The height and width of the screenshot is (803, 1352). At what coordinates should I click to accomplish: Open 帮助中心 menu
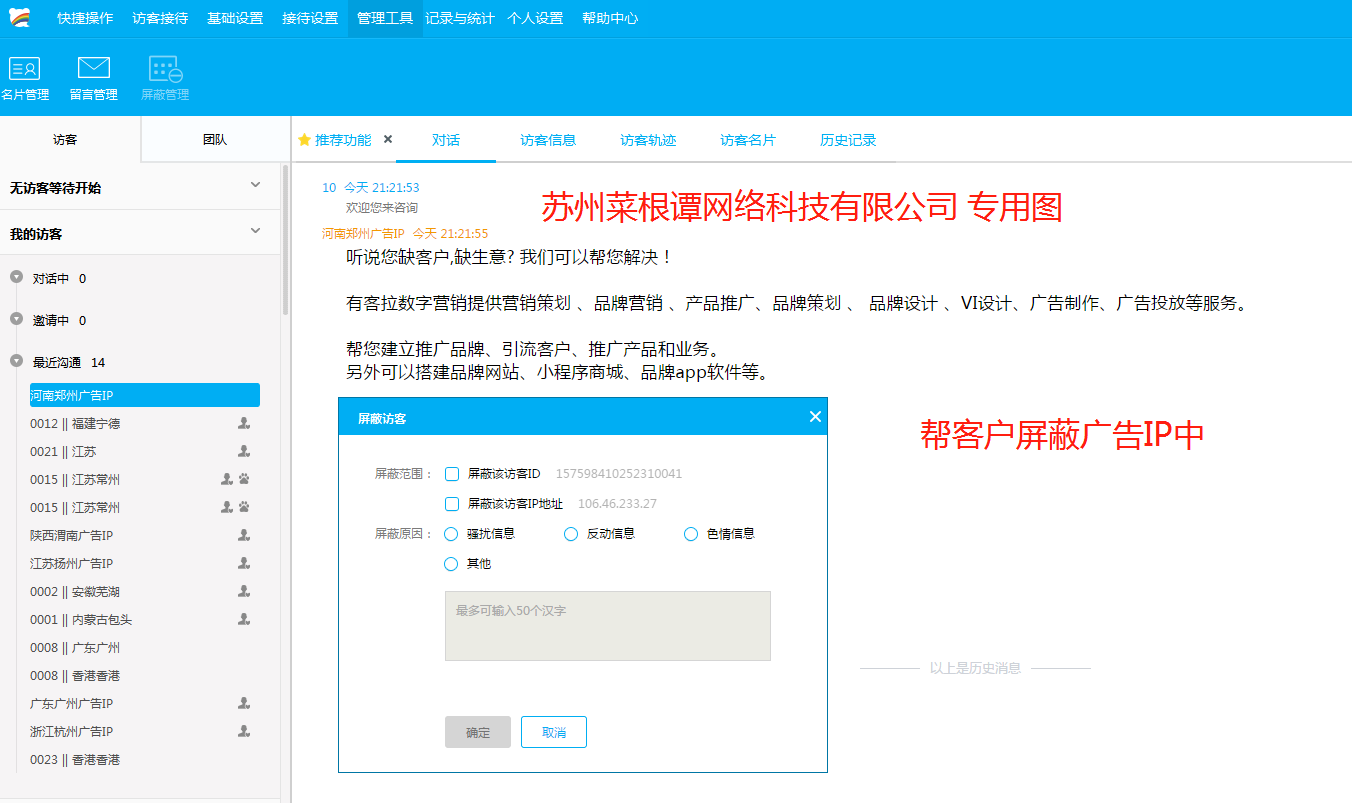pos(610,18)
